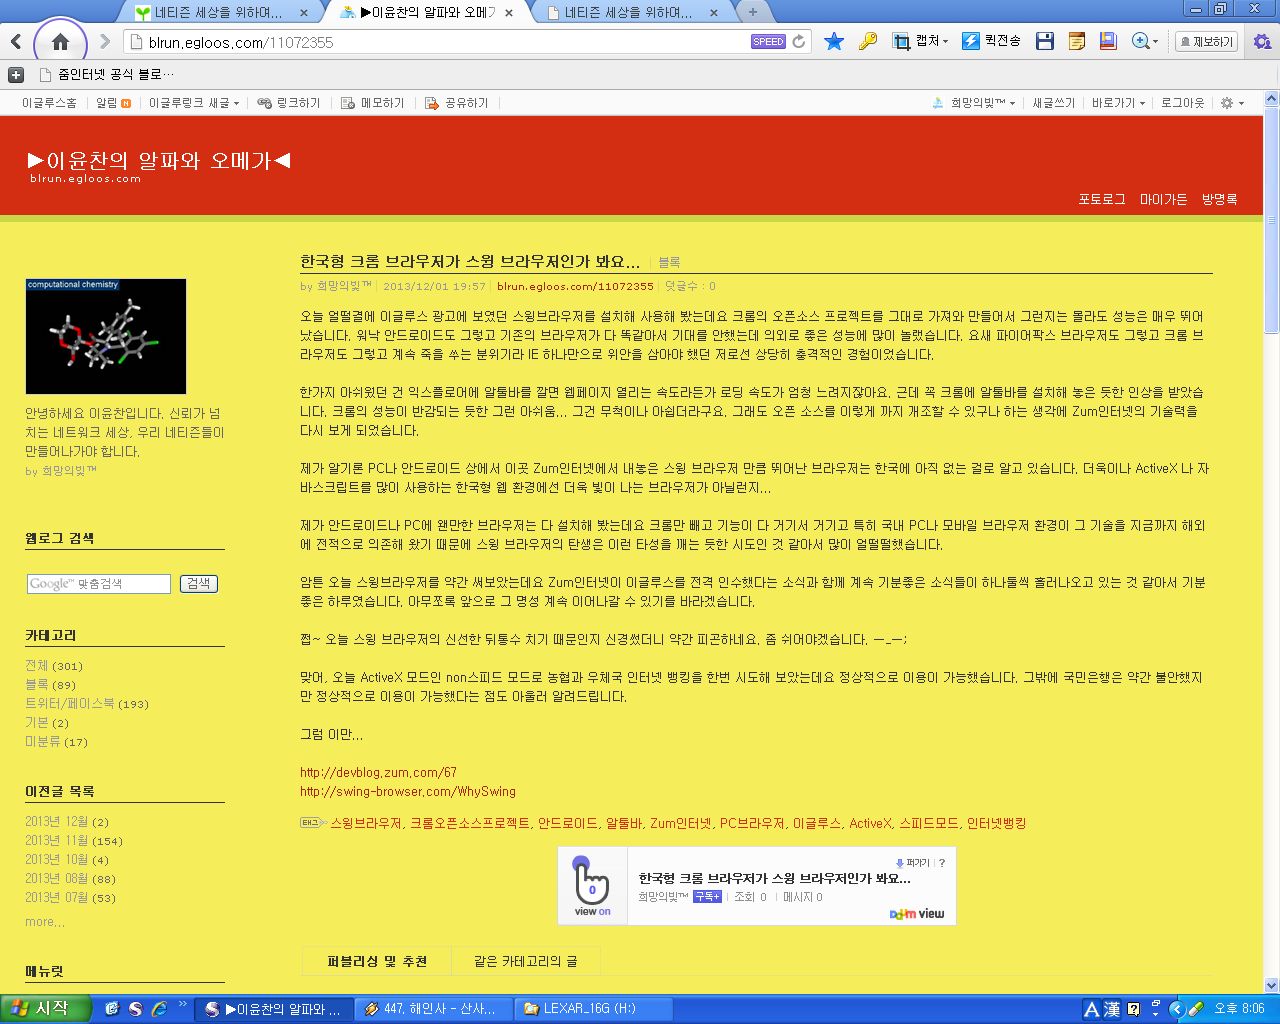Click the 구독+ subscribe button
Viewport: 1280px width, 1024px height.
click(x=707, y=897)
